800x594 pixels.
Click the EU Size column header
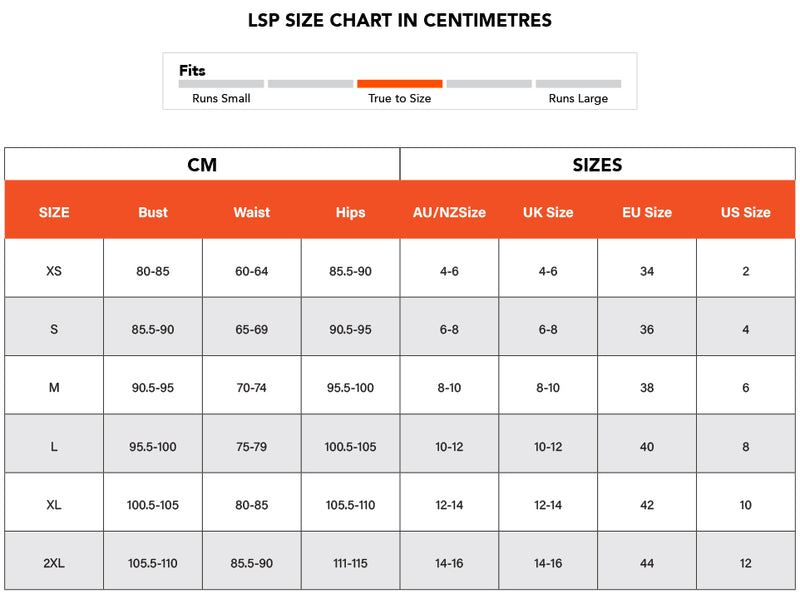(647, 212)
